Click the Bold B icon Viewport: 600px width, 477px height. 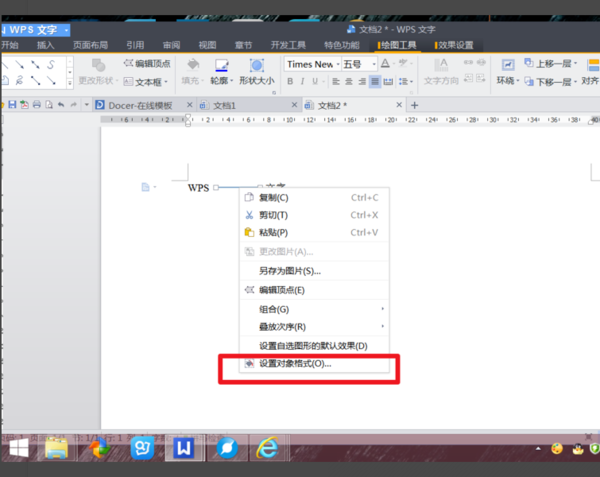click(290, 81)
